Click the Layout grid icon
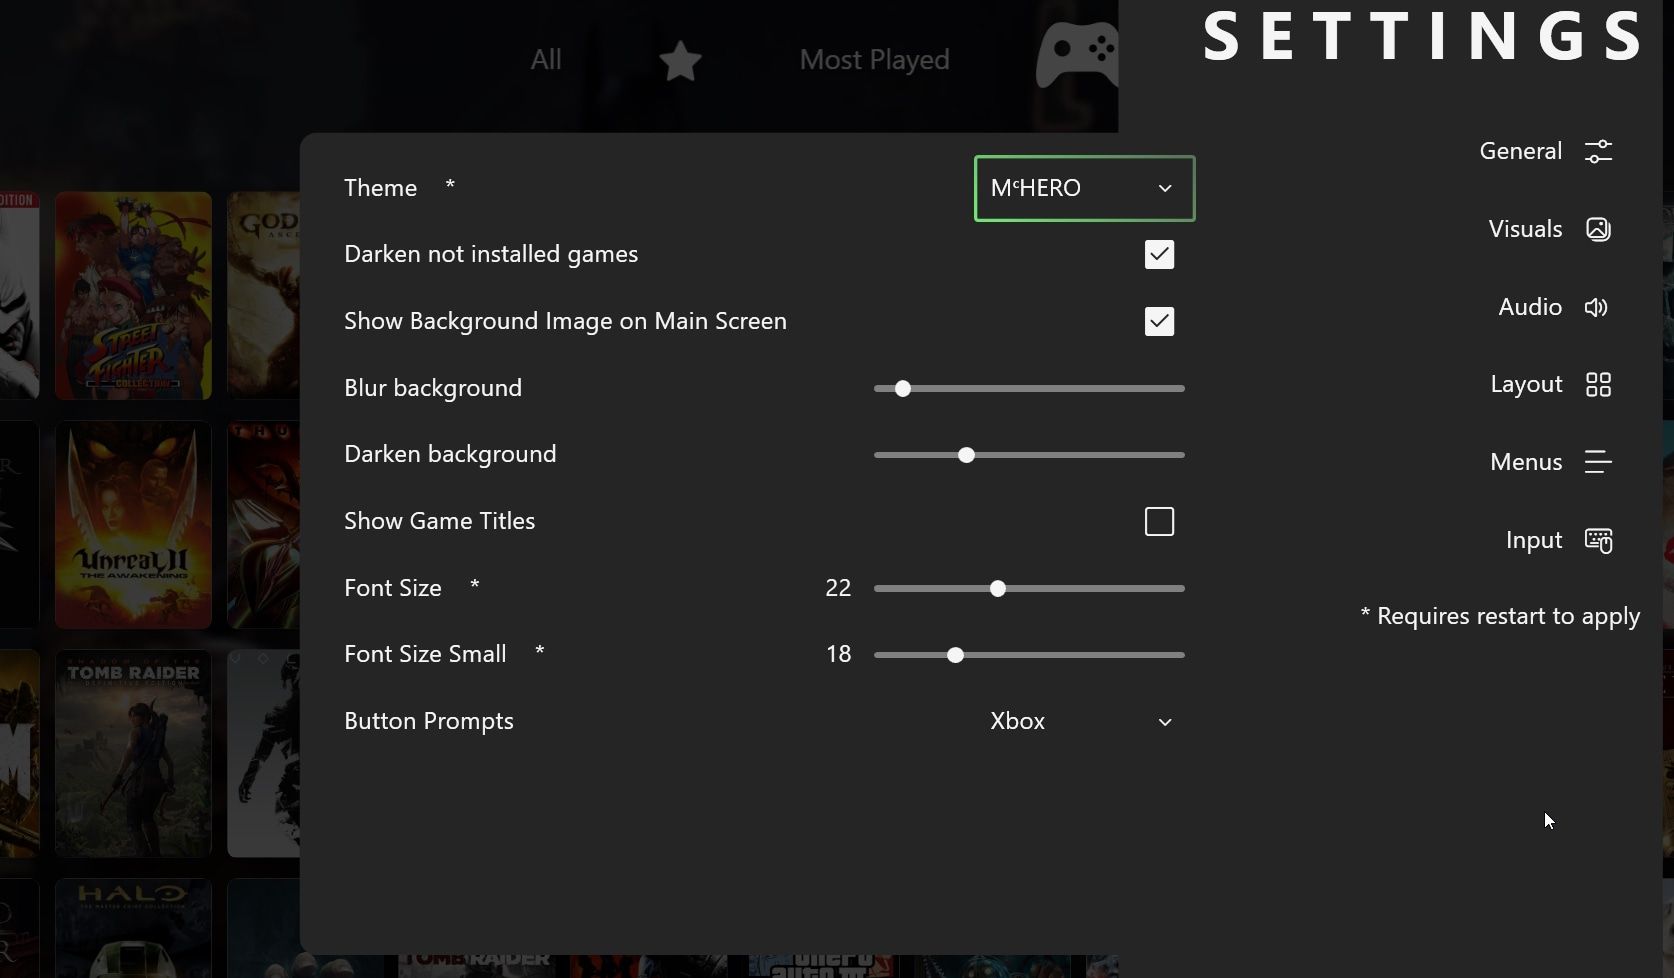Screen dimensions: 1674x978 pos(1599,384)
